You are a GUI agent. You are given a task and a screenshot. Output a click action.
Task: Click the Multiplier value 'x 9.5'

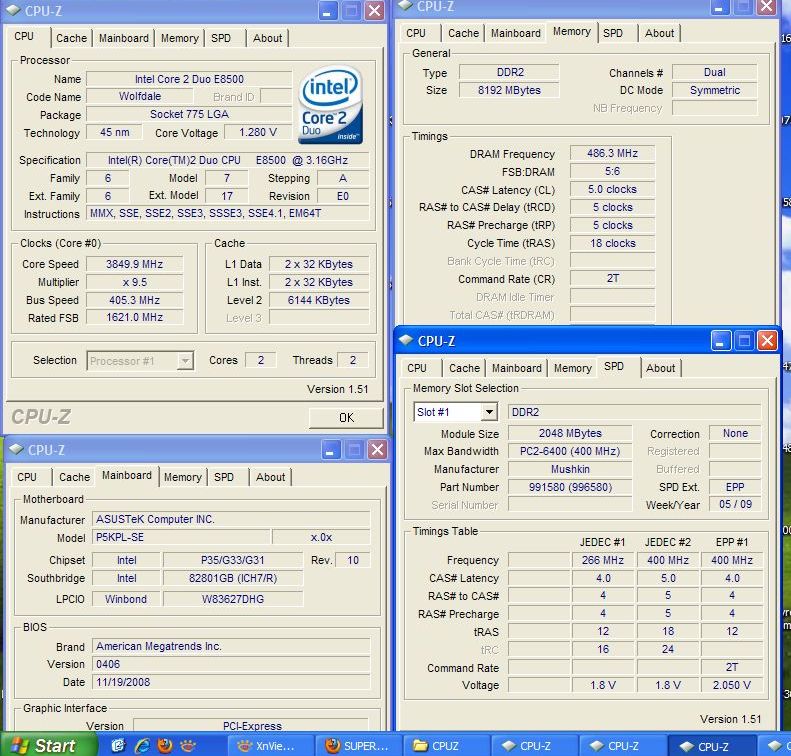[x=134, y=282]
